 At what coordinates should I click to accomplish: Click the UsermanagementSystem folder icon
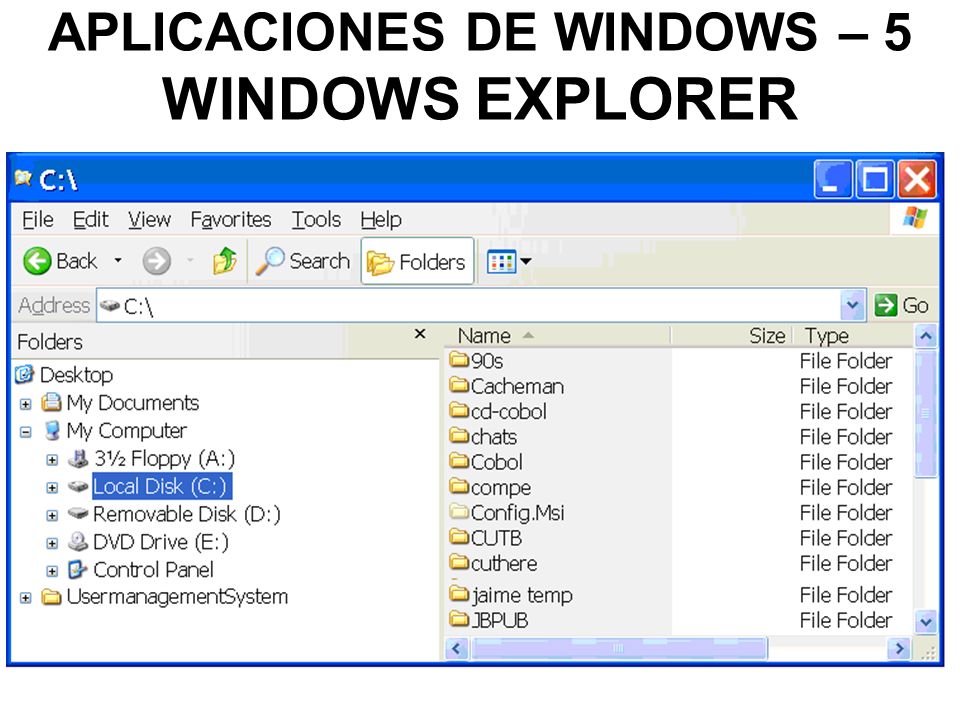51,596
